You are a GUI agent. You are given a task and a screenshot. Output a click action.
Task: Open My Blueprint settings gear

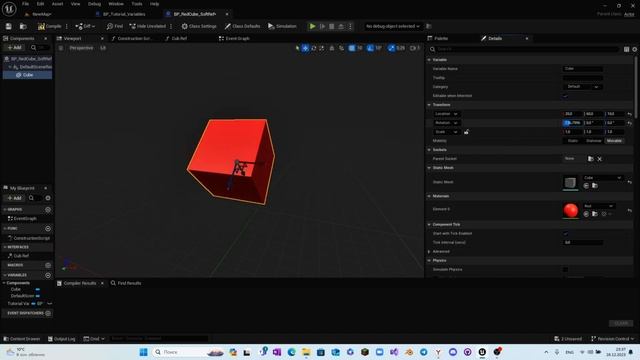coord(48,198)
